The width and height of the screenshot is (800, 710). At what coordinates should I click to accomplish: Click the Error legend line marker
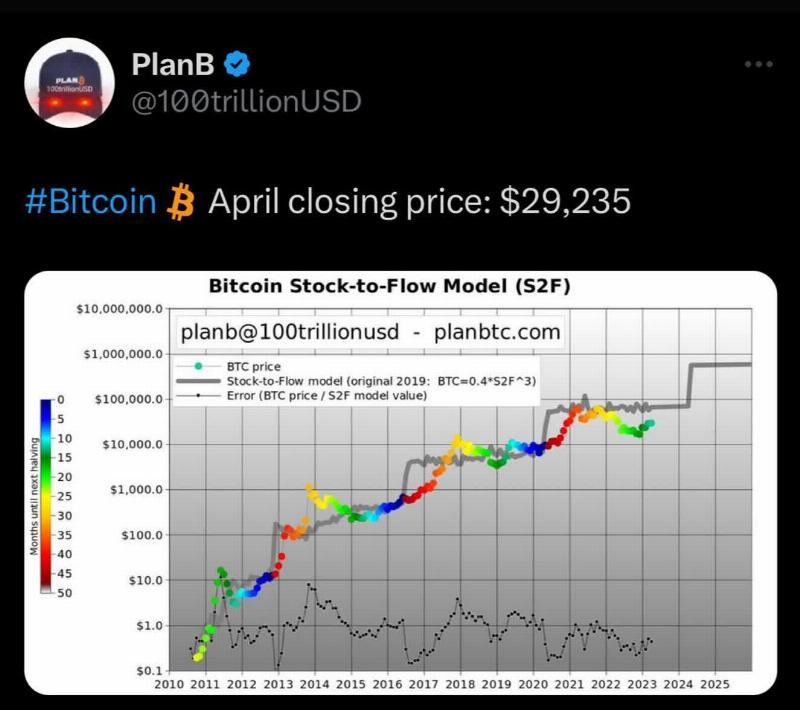pos(198,395)
